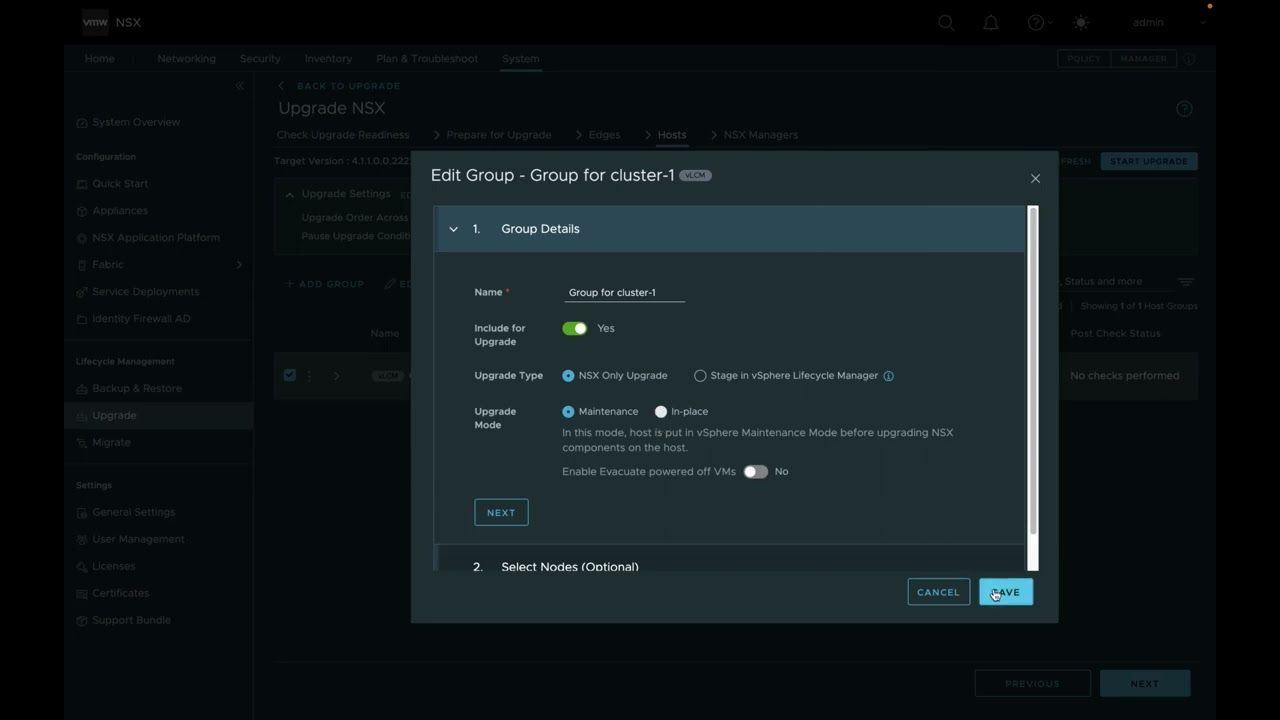Select the Migrate sidebar item
1280x720 pixels.
(113, 442)
